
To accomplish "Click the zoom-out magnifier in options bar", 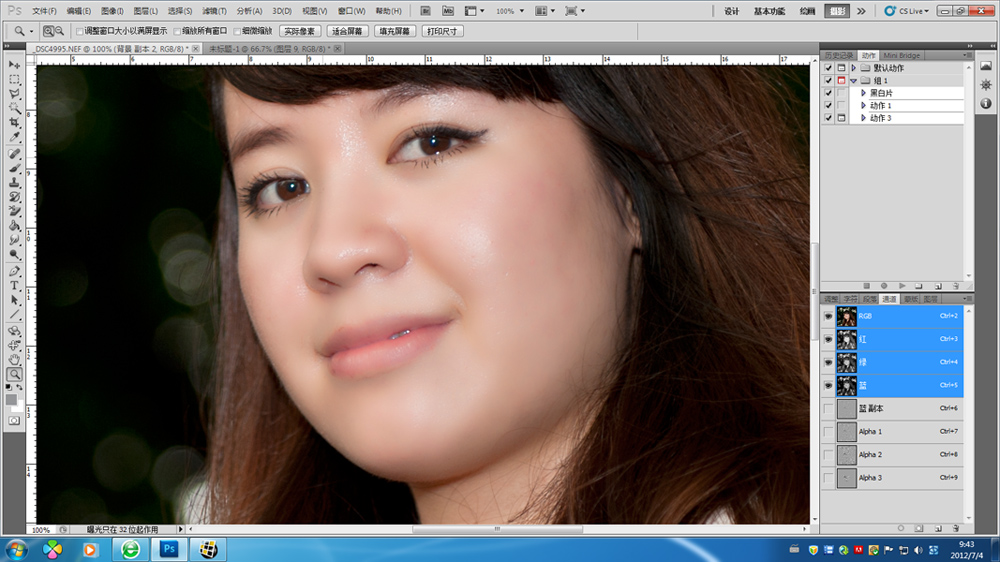I will pos(60,32).
